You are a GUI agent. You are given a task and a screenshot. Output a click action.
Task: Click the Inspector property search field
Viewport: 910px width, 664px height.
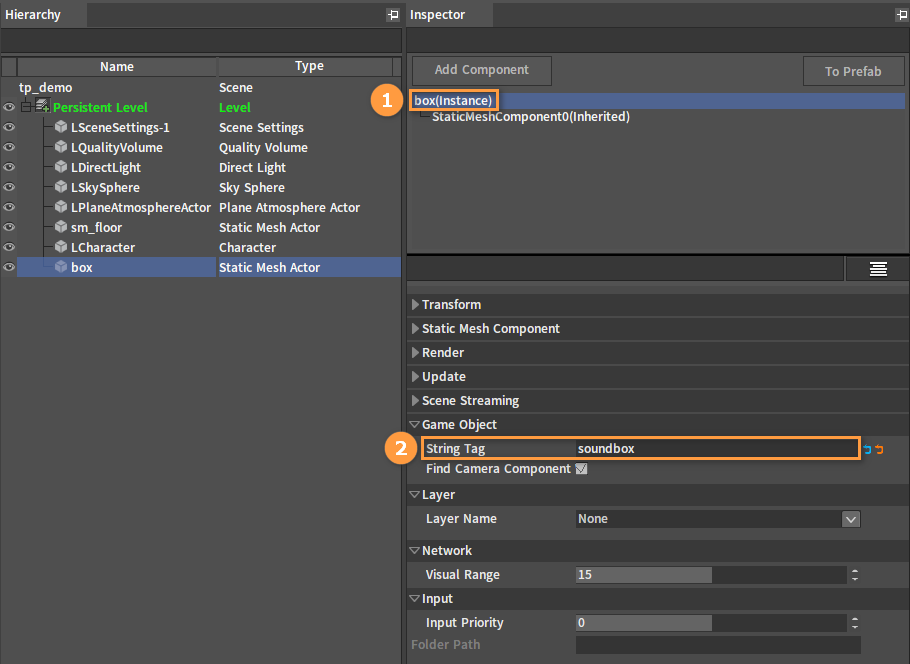tap(625, 269)
